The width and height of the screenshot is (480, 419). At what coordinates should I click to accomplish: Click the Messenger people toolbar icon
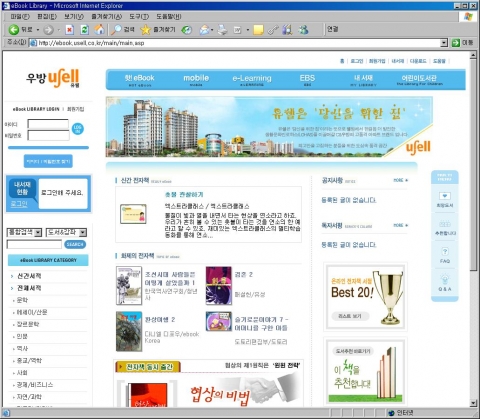point(303,30)
